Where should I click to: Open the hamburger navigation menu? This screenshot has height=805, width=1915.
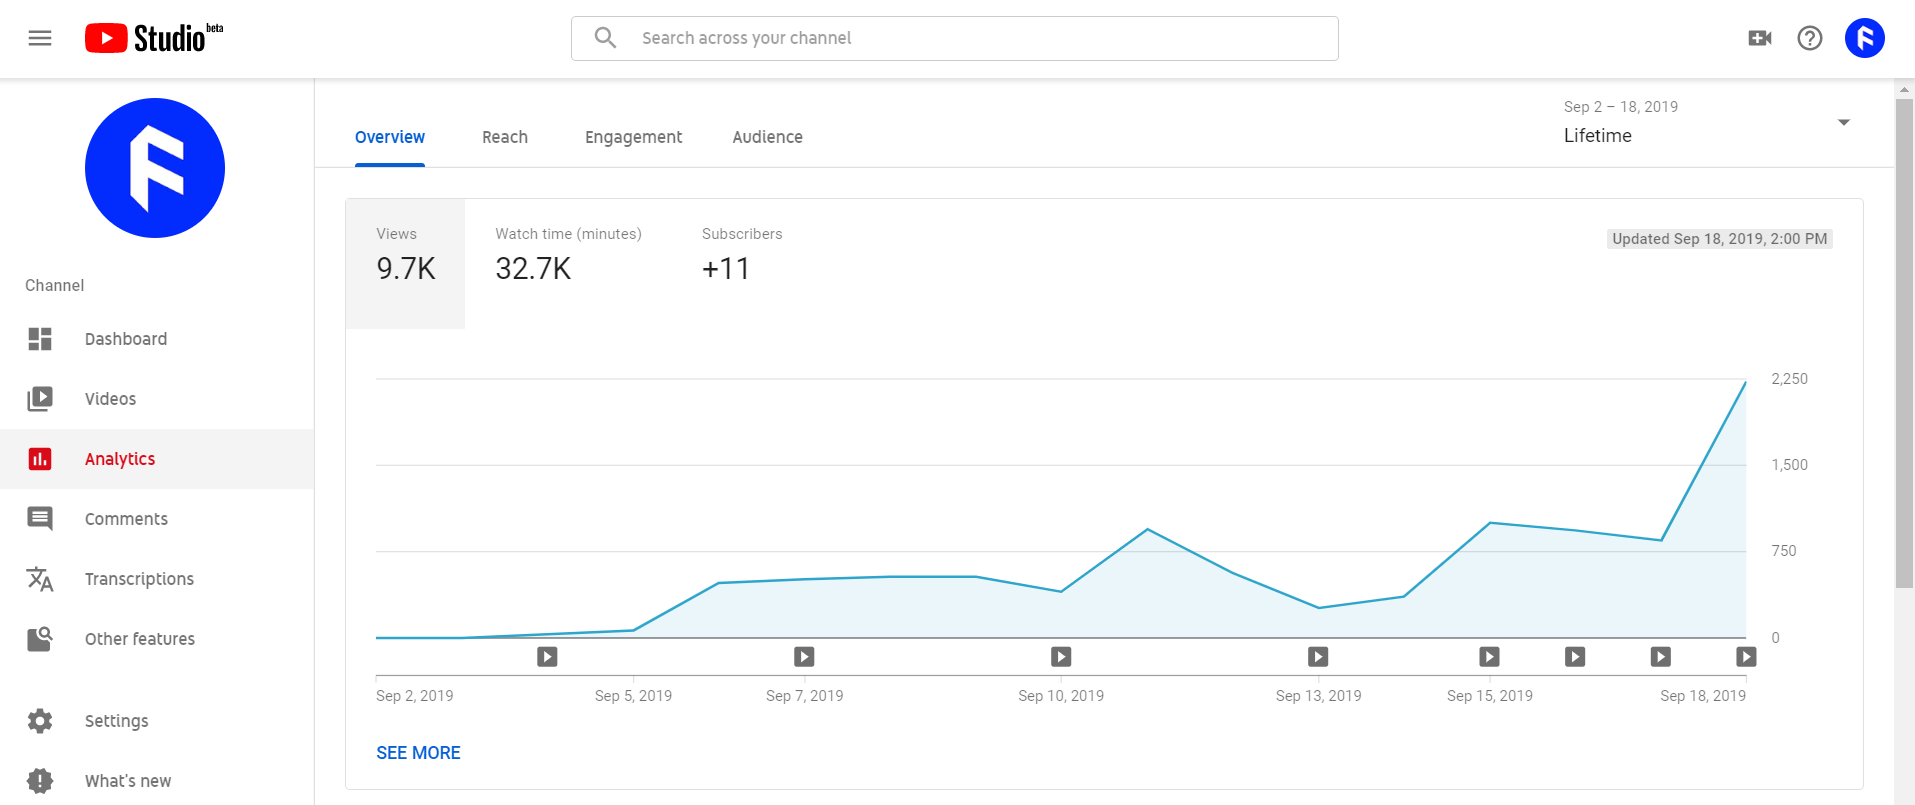click(40, 38)
